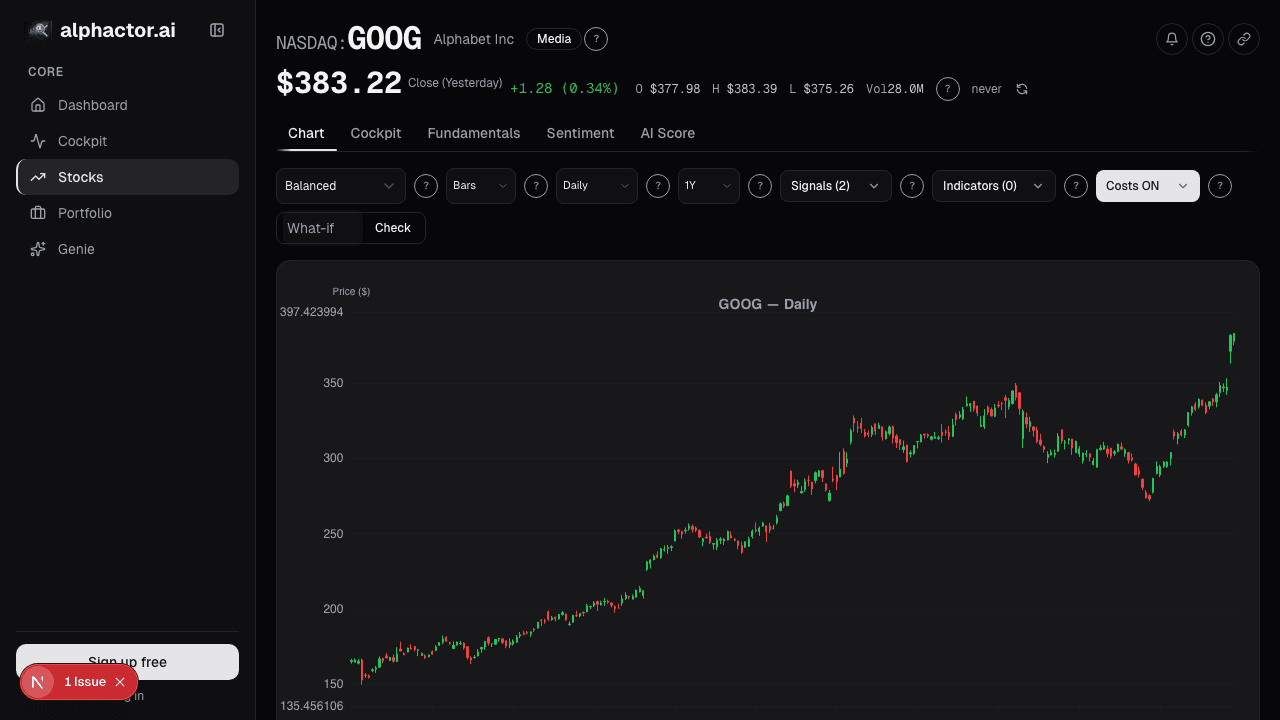Open Genie in sidebar
This screenshot has width=1280, height=720.
coord(128,249)
